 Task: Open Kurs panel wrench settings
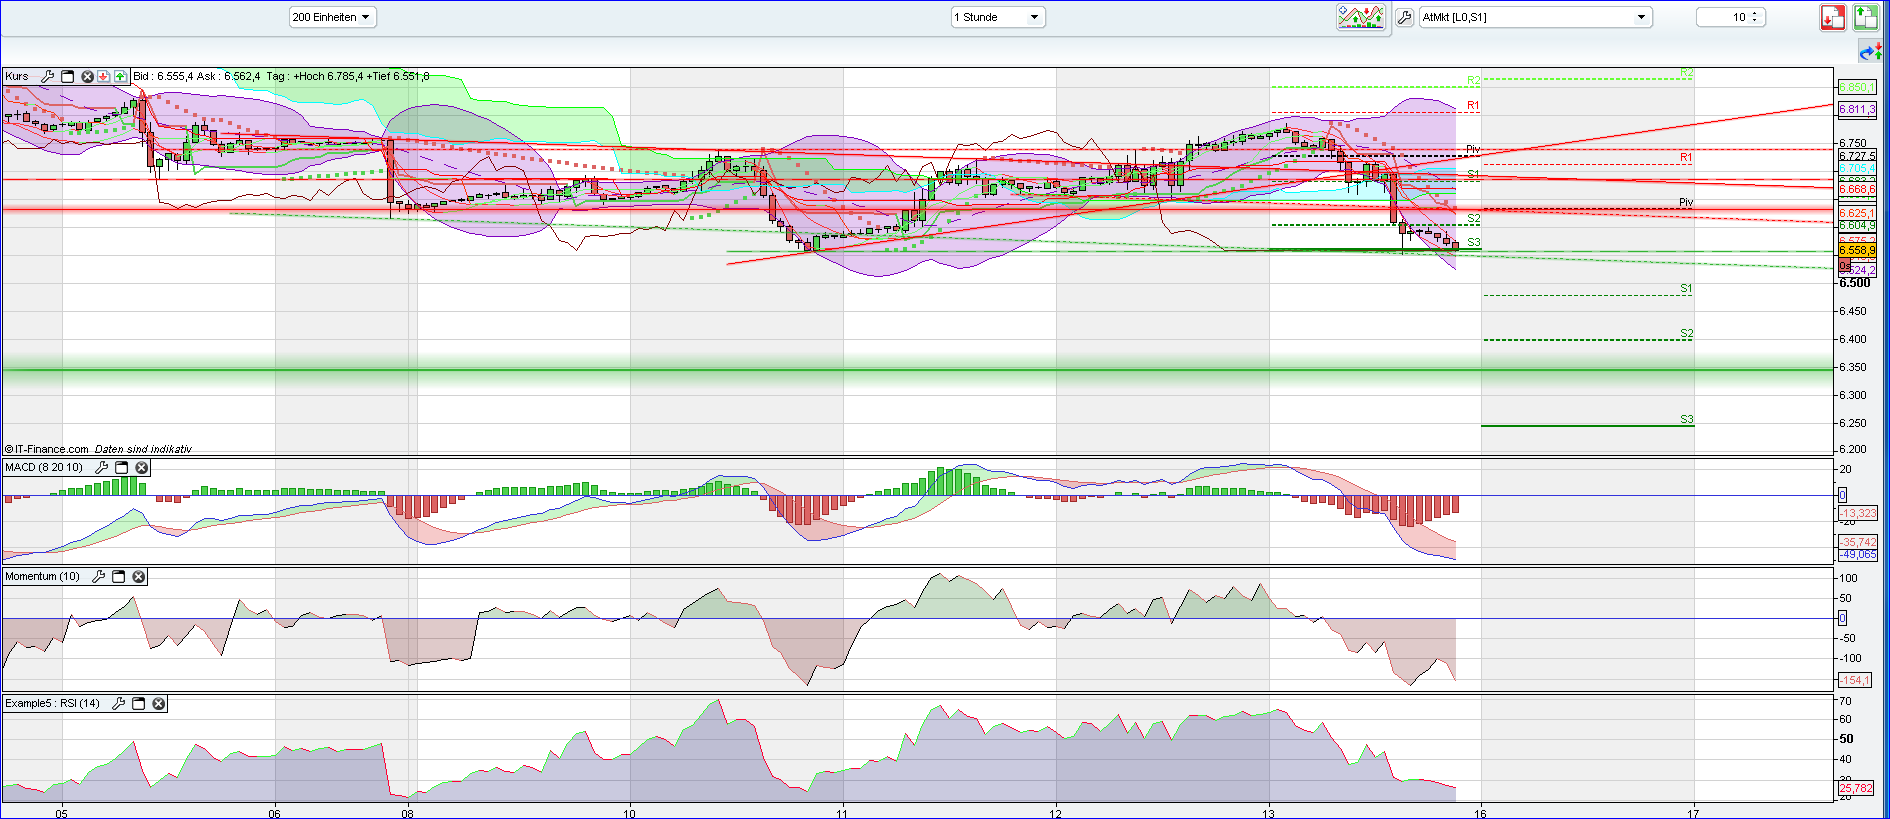point(47,76)
